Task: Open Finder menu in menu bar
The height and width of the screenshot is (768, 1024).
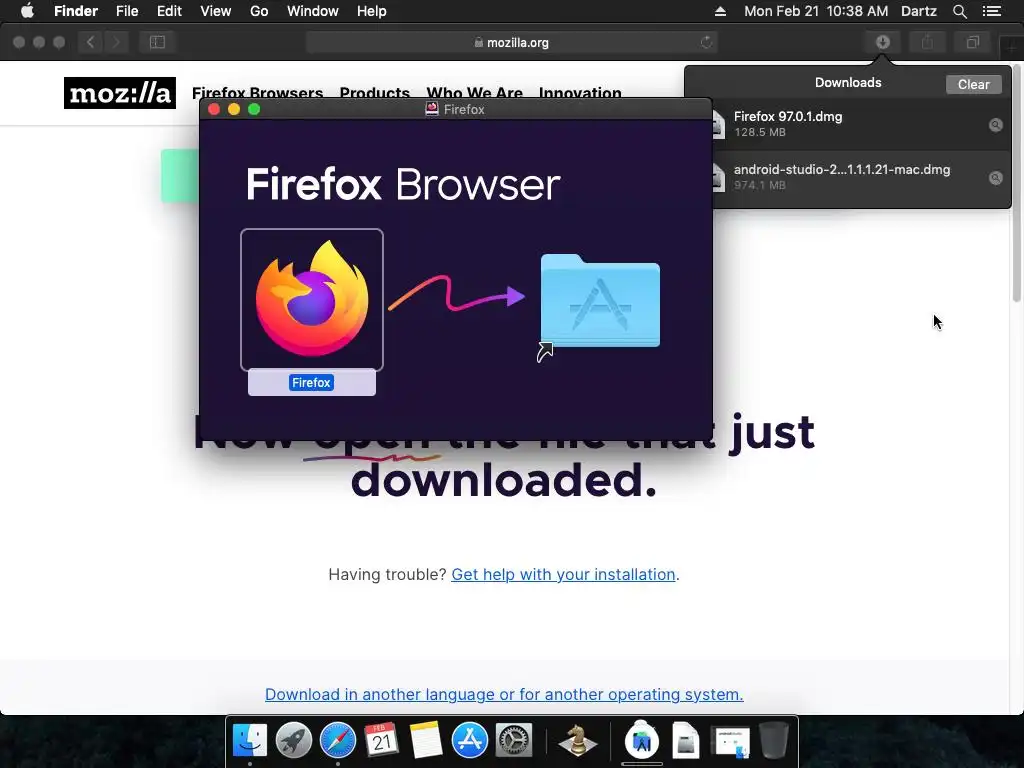Action: pyautogui.click(x=76, y=11)
